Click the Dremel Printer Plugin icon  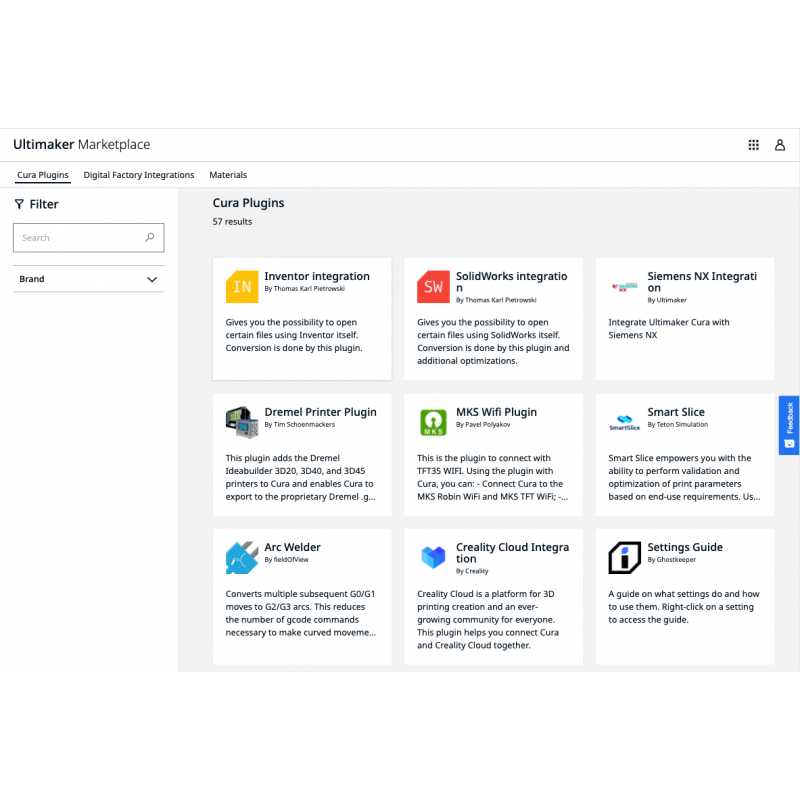[242, 422]
